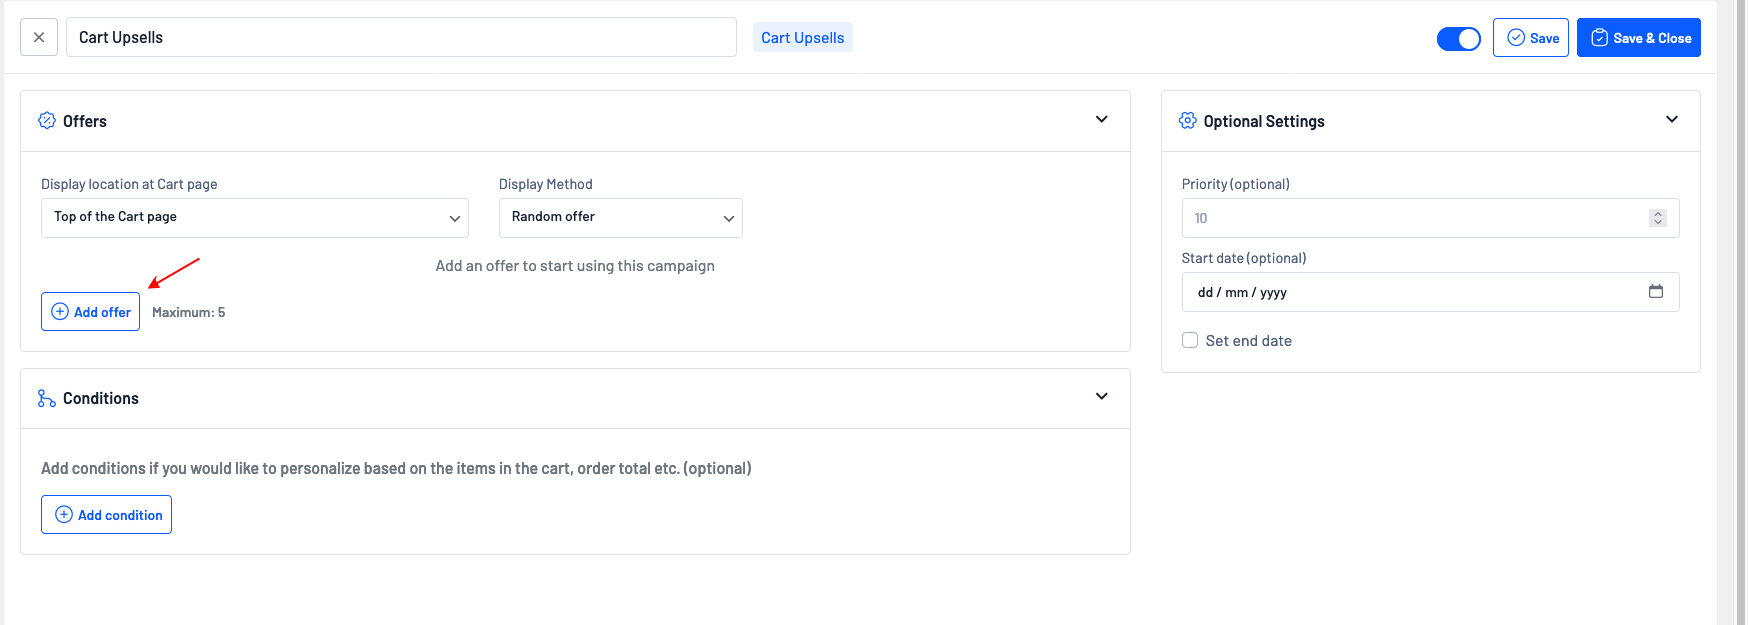Click the Offers section badge icon
Image resolution: width=1748 pixels, height=625 pixels.
(47, 121)
